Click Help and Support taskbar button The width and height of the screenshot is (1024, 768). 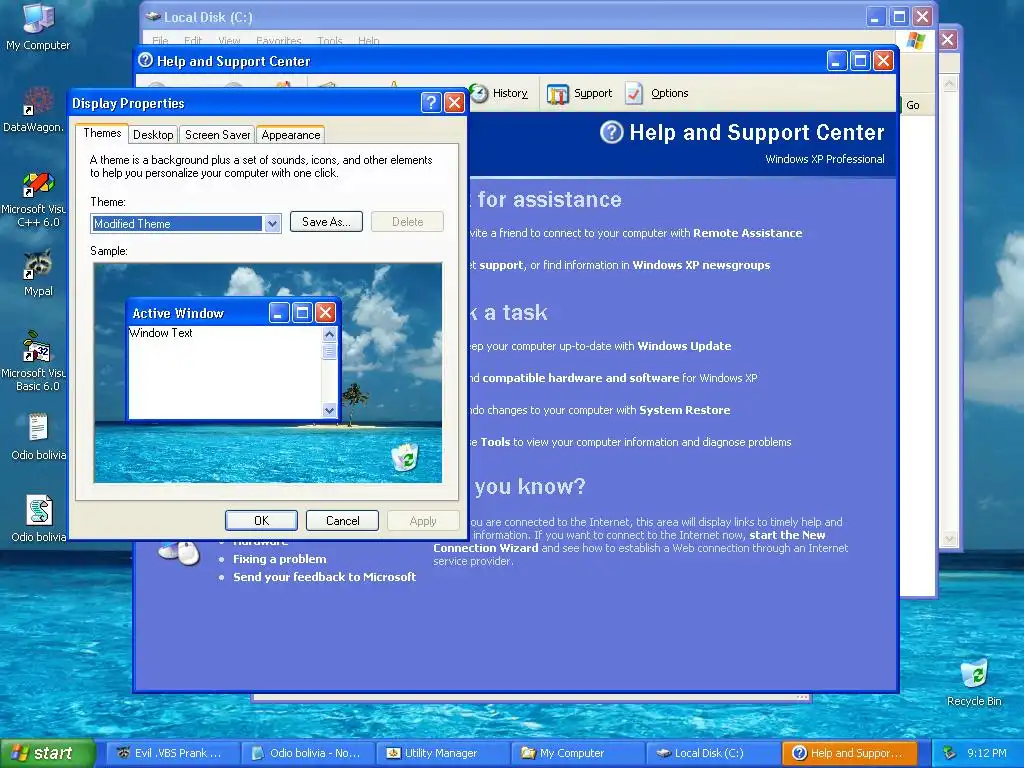848,753
